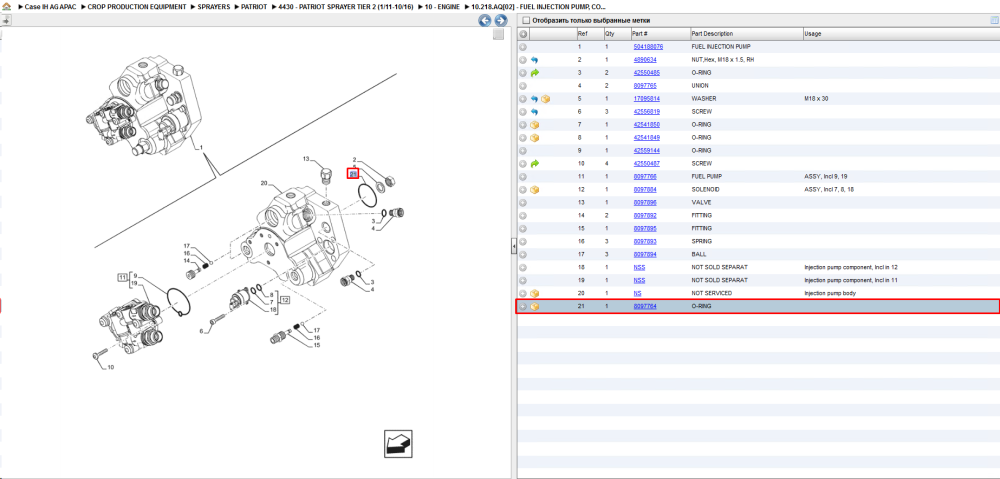Screen dimensions: 1000x479
Task: Select callout 20 in the diagram
Action: [x=263, y=183]
